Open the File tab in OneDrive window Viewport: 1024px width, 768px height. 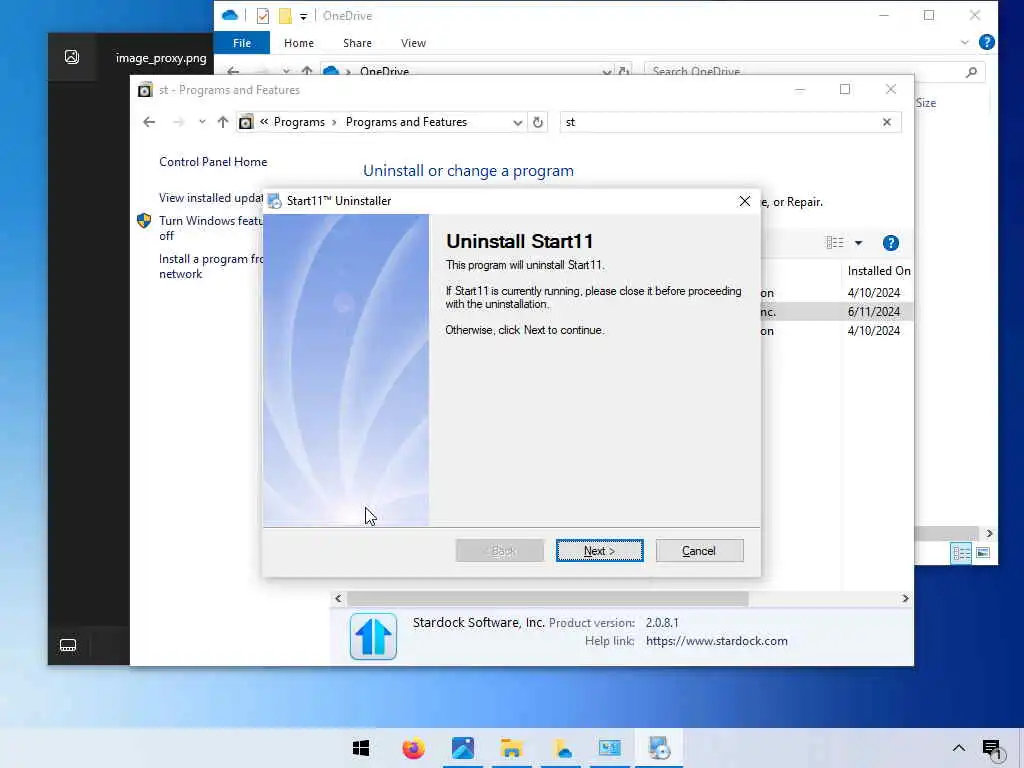tap(242, 43)
